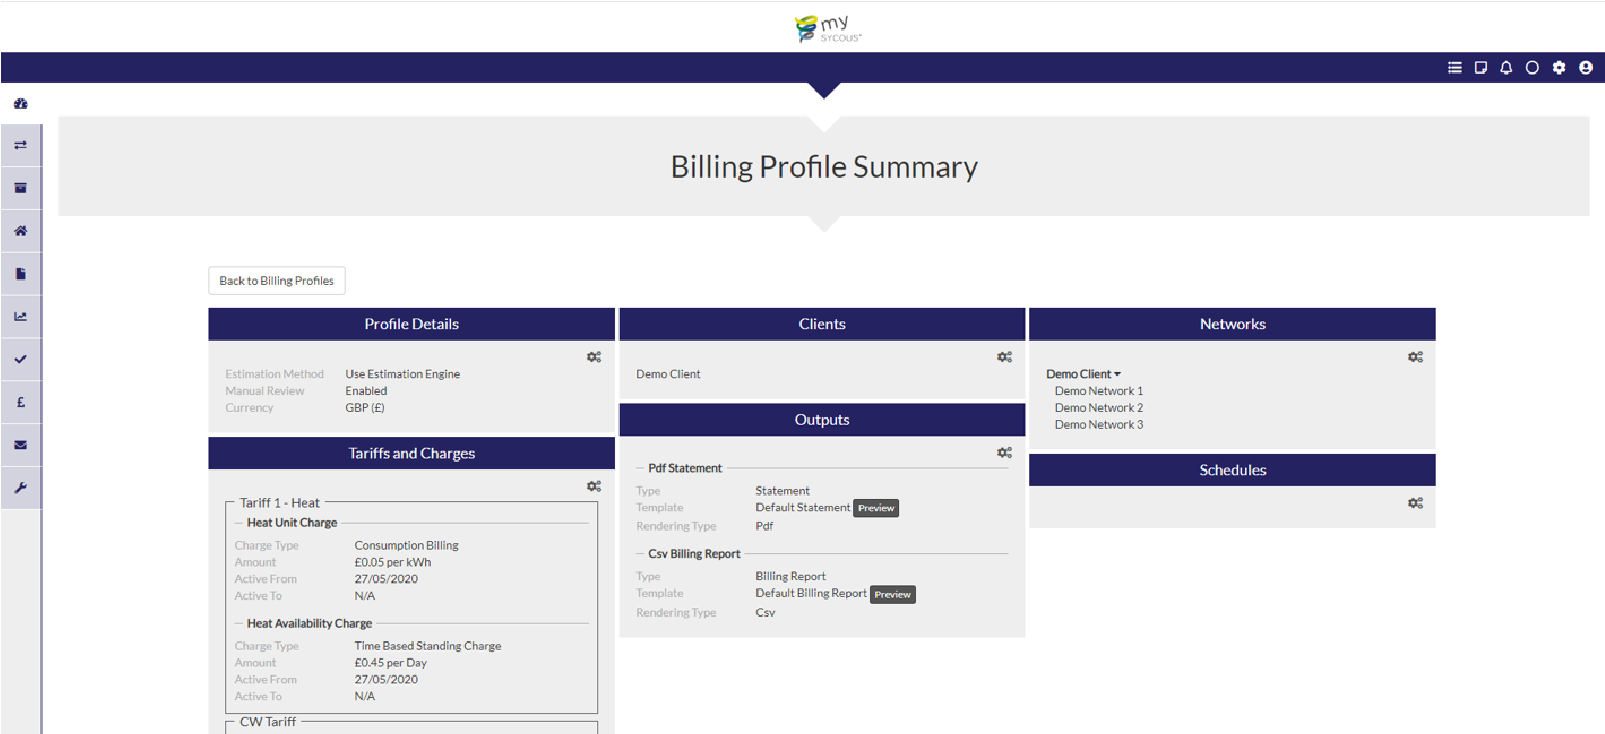Click the 'Pdf Statement' output title
The image size is (1605, 734).
pos(684,468)
